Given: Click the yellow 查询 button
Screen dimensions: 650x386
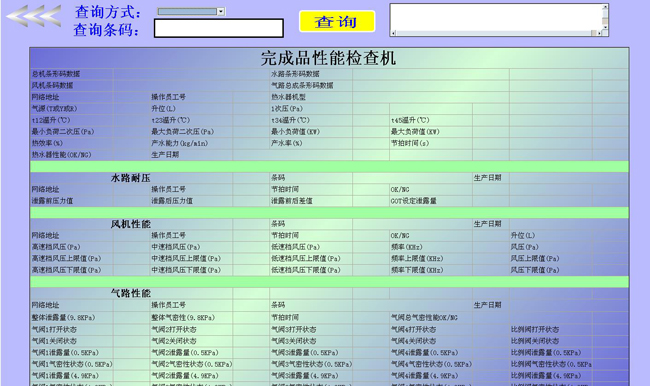Looking at the screenshot, I should 337,21.
